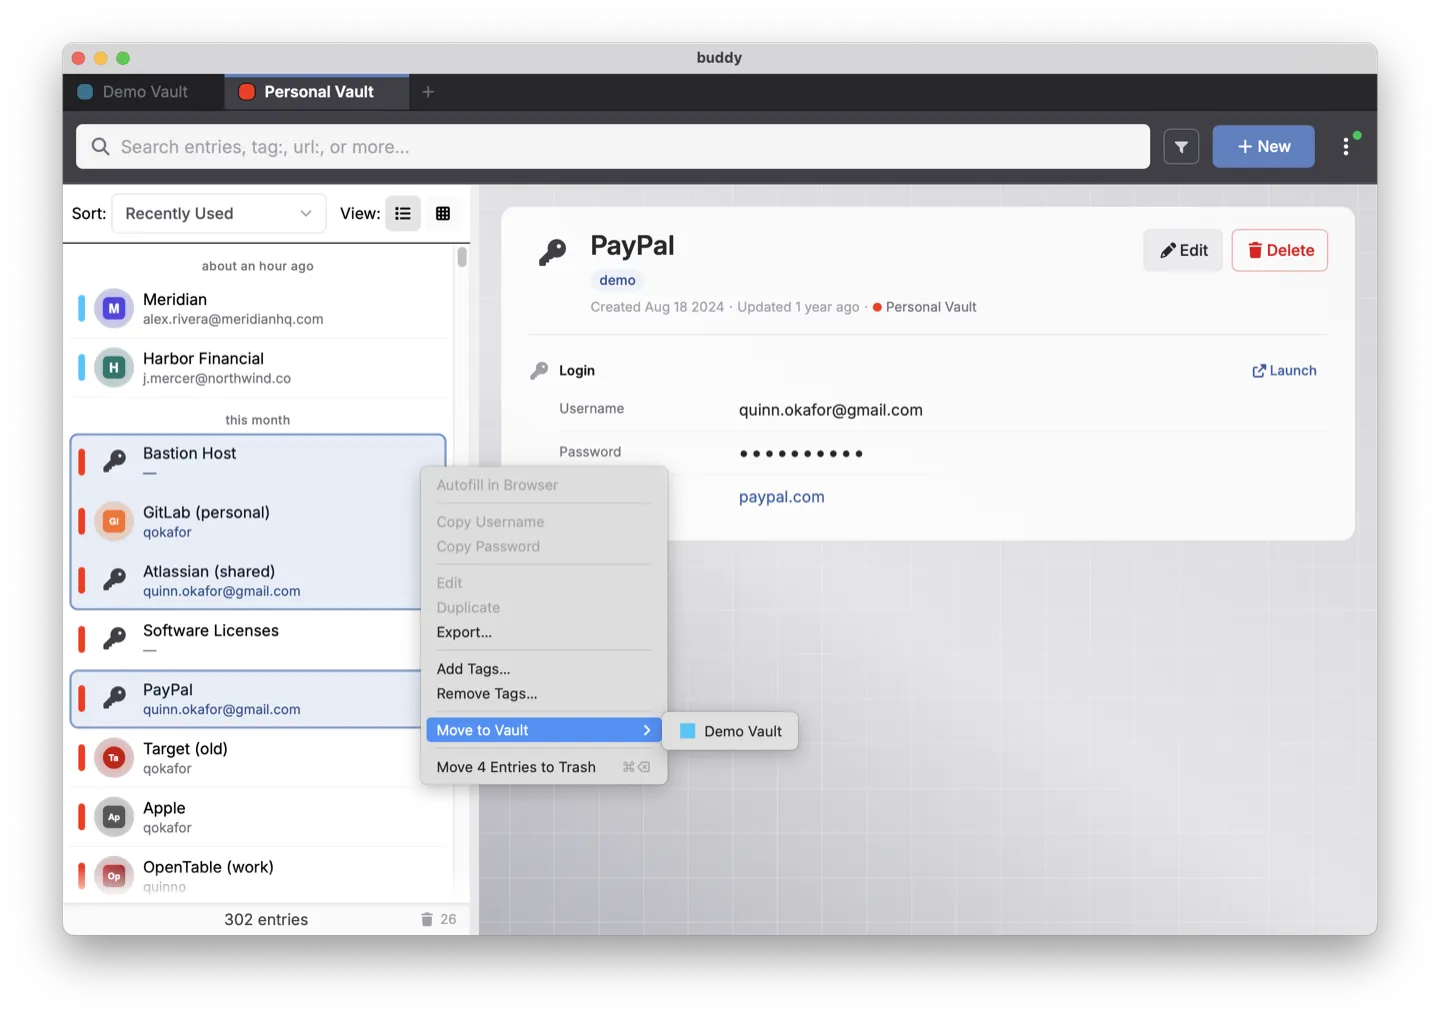Click the OpenTable (work) avatar icon
The height and width of the screenshot is (1018, 1440).
click(114, 876)
